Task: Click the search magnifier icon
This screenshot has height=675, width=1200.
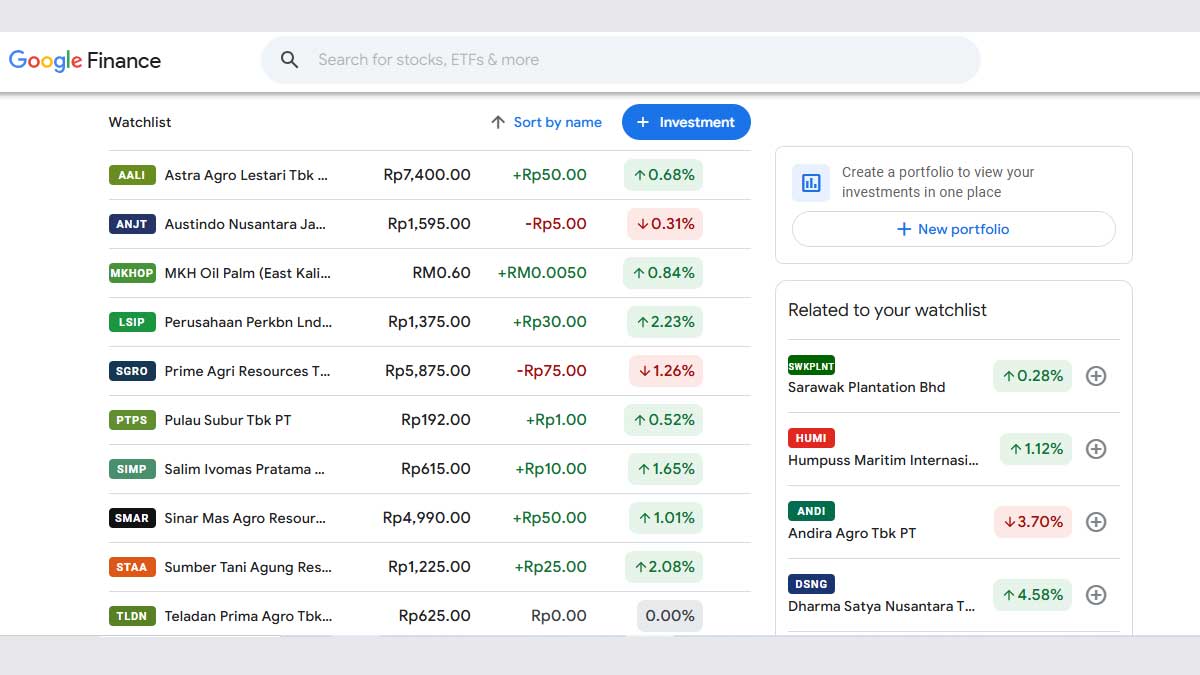Action: point(290,60)
